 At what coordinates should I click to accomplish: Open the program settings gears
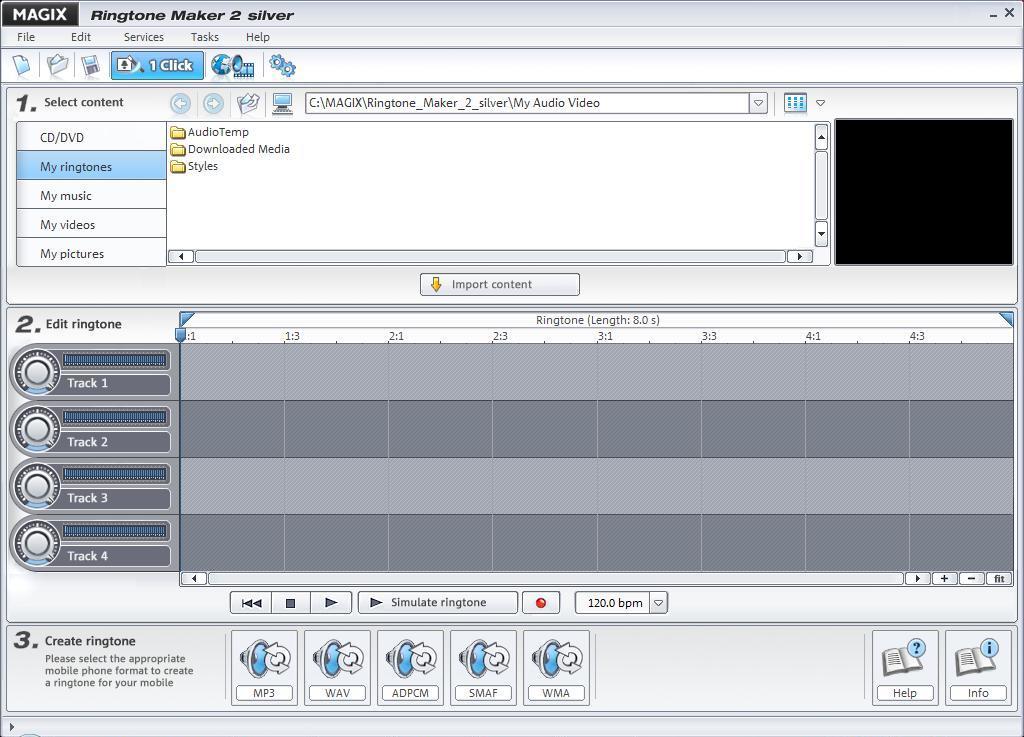[x=282, y=64]
